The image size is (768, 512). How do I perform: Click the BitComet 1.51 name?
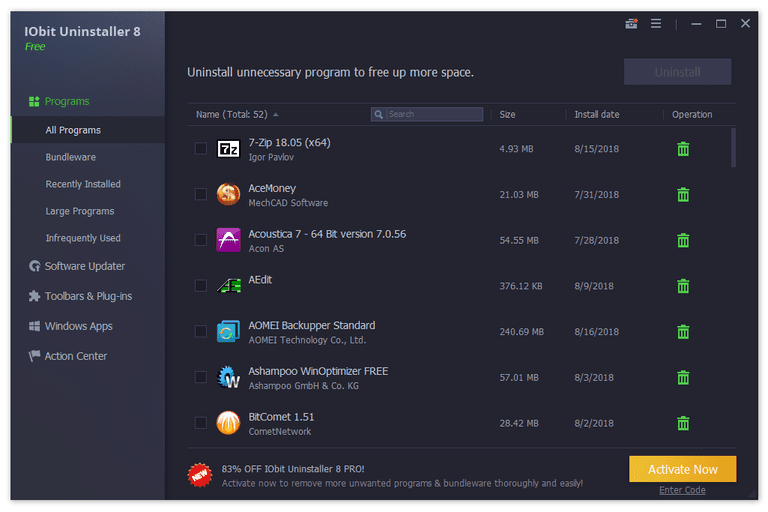[281, 417]
